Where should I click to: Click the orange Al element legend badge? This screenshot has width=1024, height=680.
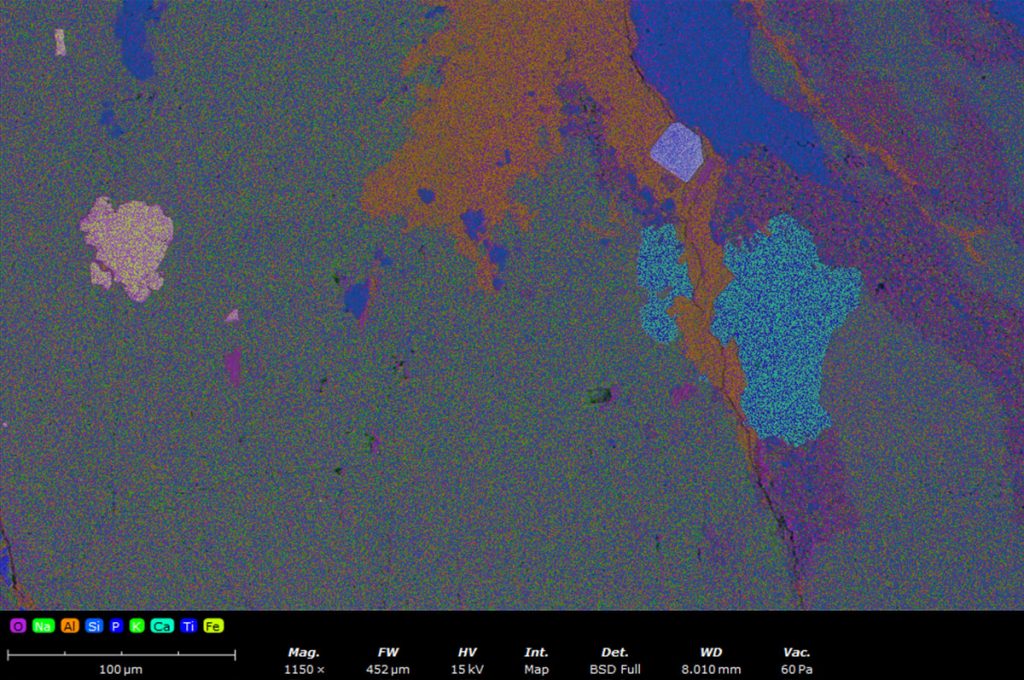(x=69, y=626)
